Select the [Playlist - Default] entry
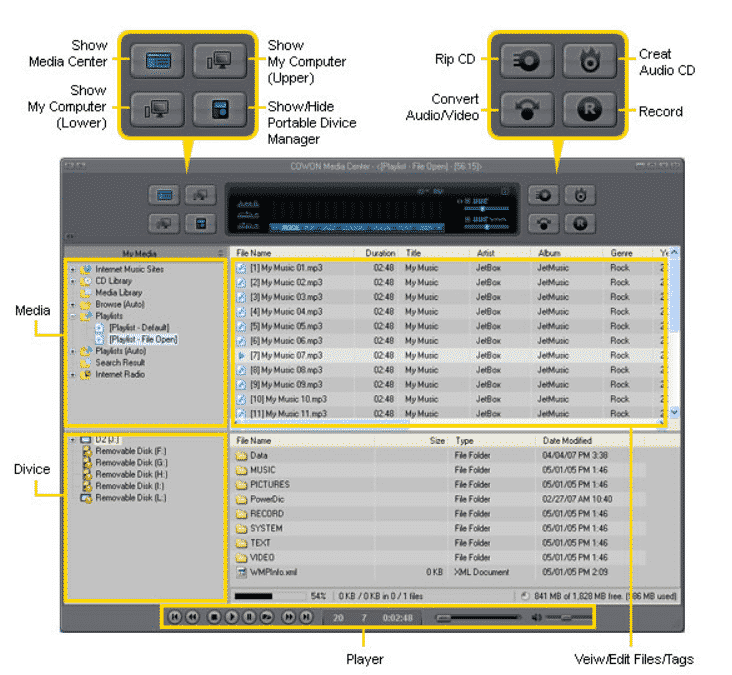This screenshot has width=732, height=675. [x=136, y=328]
